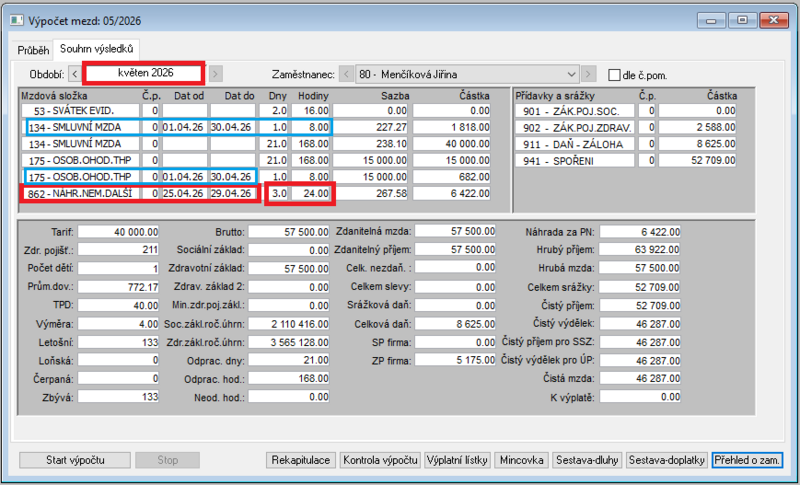Select 902 - ZÁK.POJ.ZDRAV. deduction row
The height and width of the screenshot is (485, 800).
tap(626, 127)
